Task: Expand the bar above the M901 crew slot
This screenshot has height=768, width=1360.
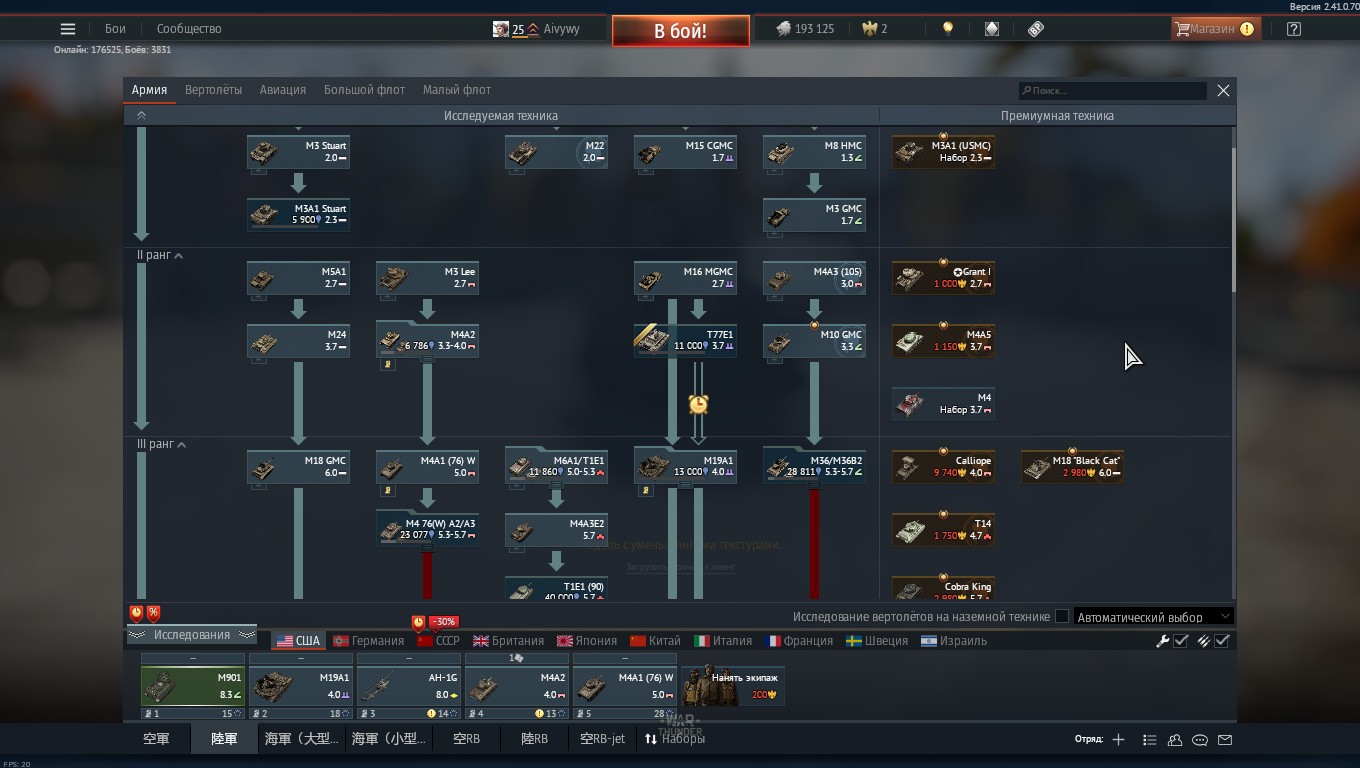Action: point(193,659)
